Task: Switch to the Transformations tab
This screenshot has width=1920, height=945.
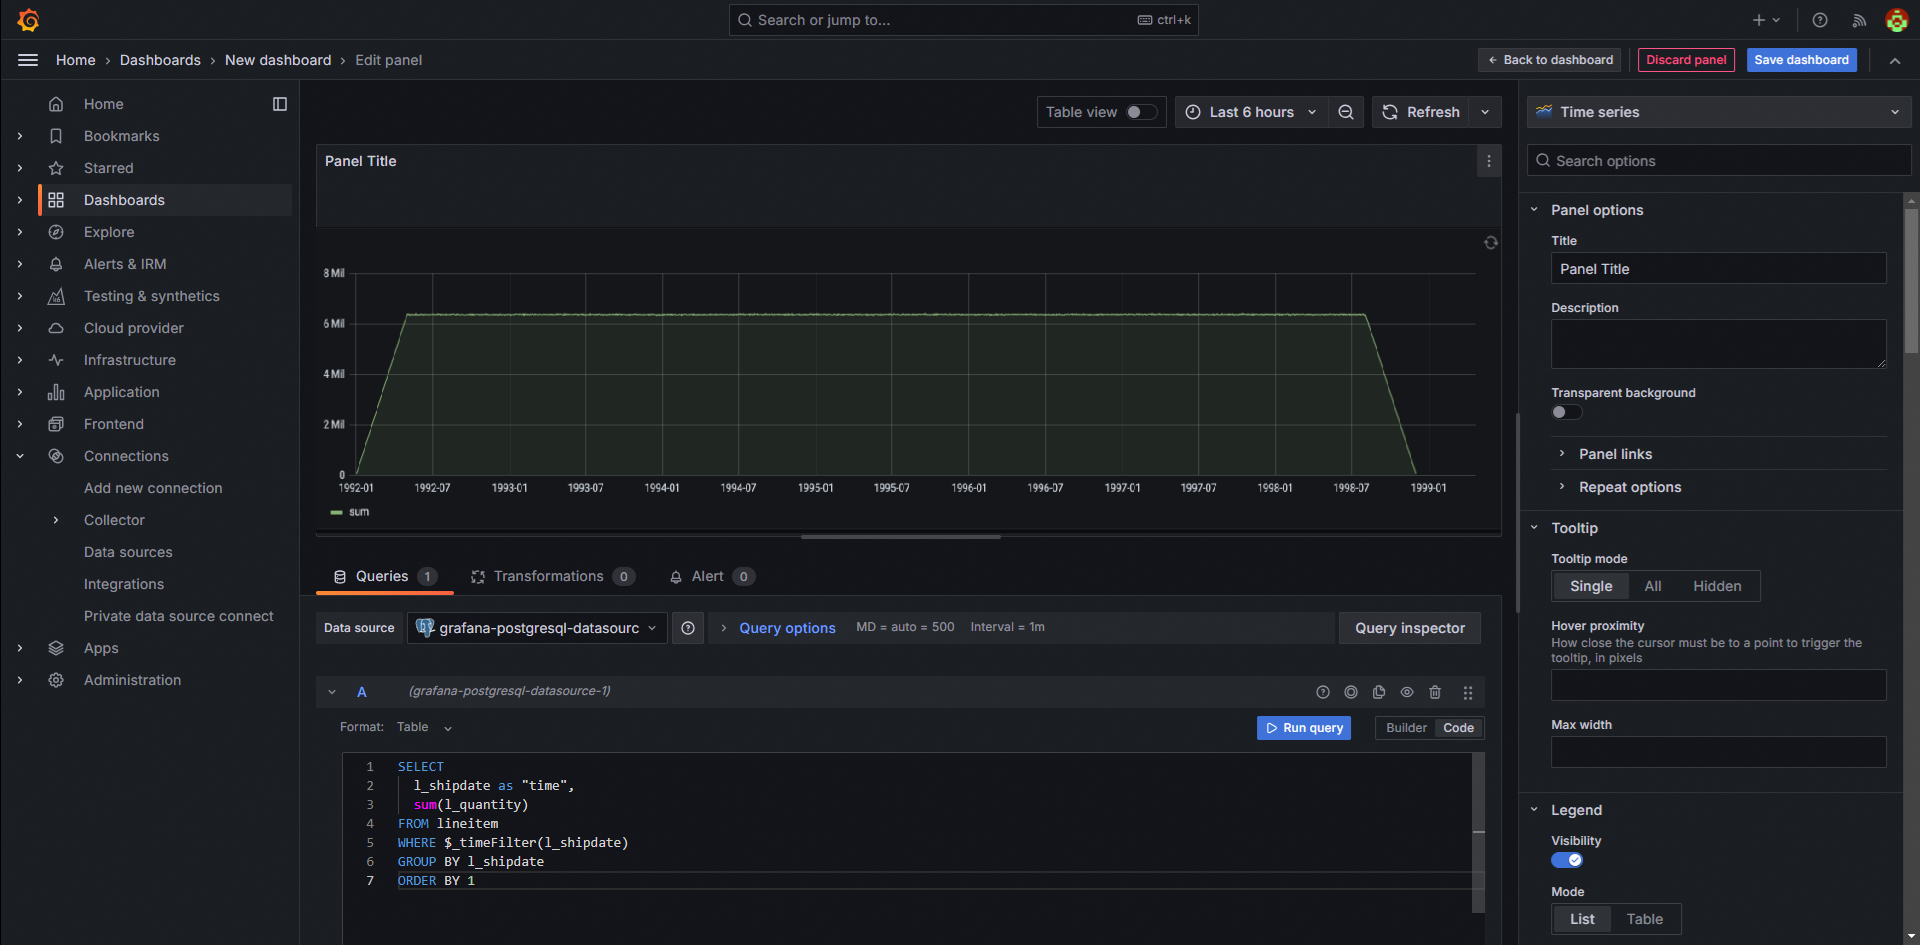Action: pyautogui.click(x=552, y=576)
